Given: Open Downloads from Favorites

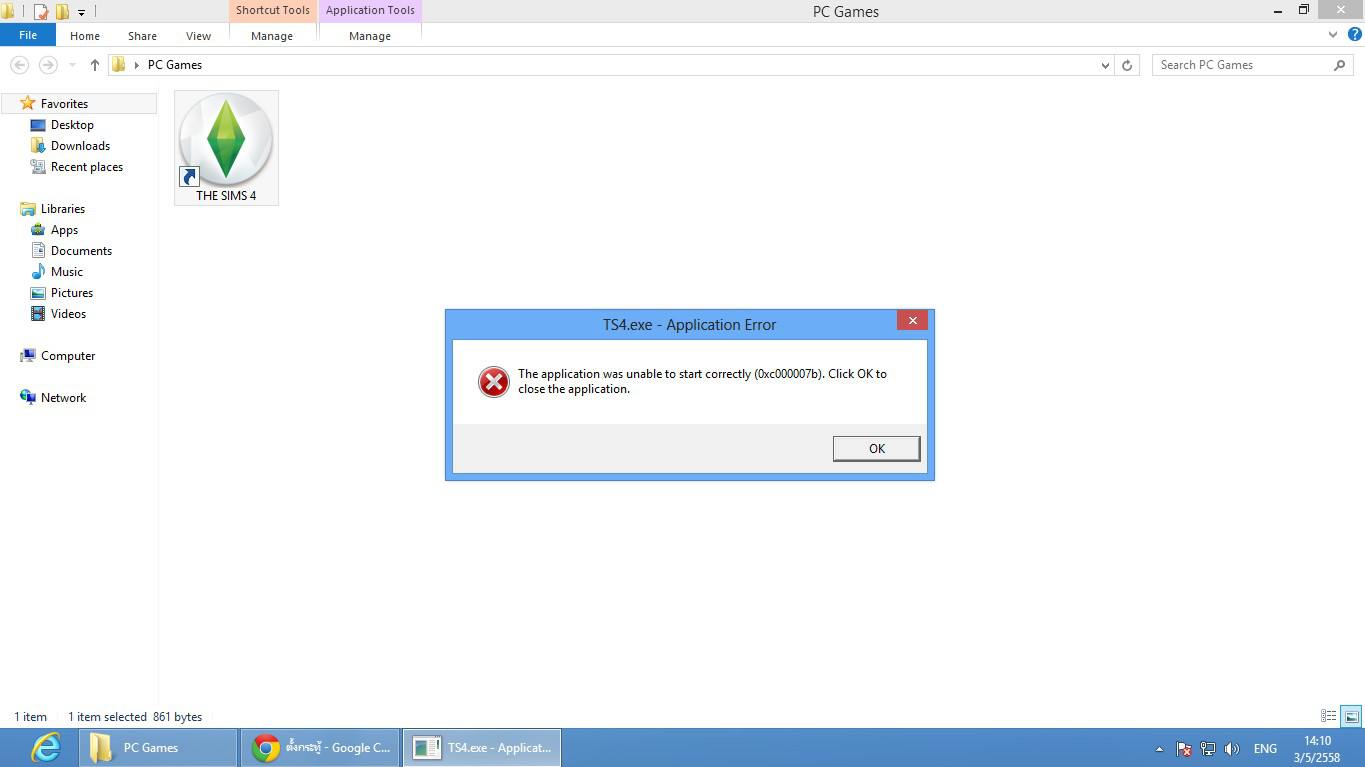Looking at the screenshot, I should point(80,146).
